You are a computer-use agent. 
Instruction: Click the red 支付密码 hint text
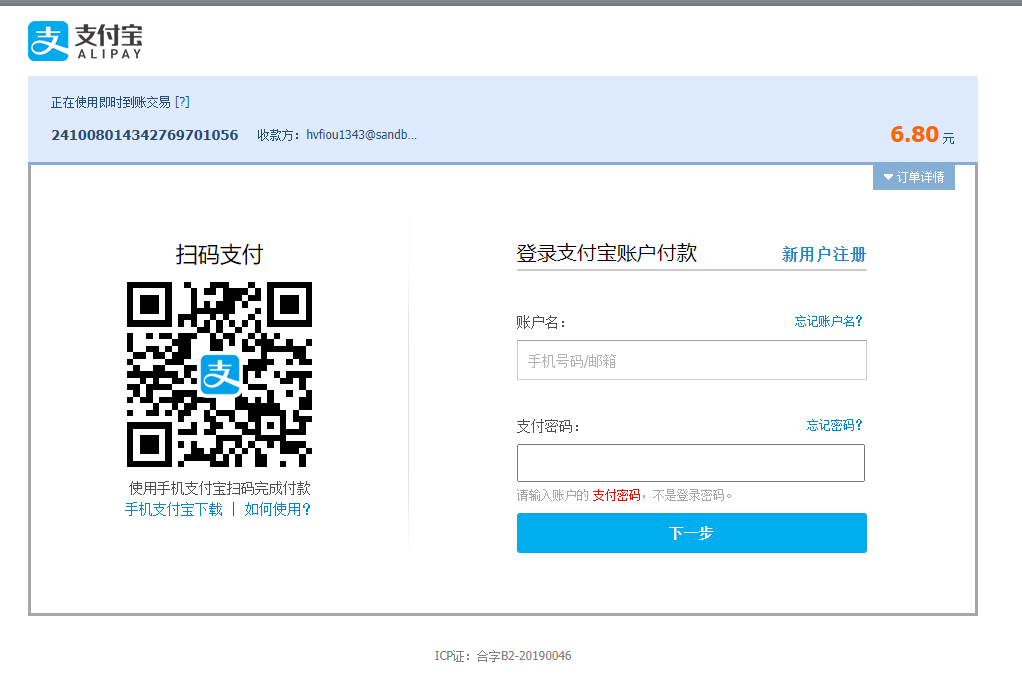click(x=616, y=495)
